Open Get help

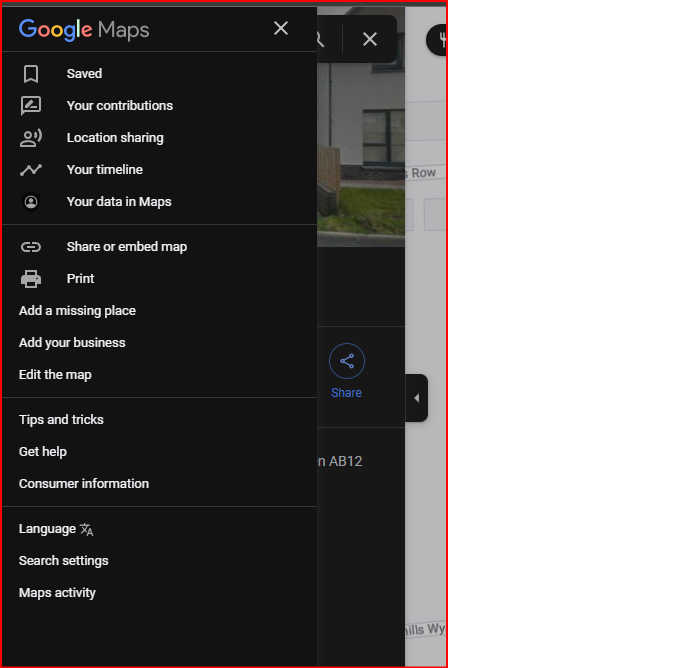(159, 452)
